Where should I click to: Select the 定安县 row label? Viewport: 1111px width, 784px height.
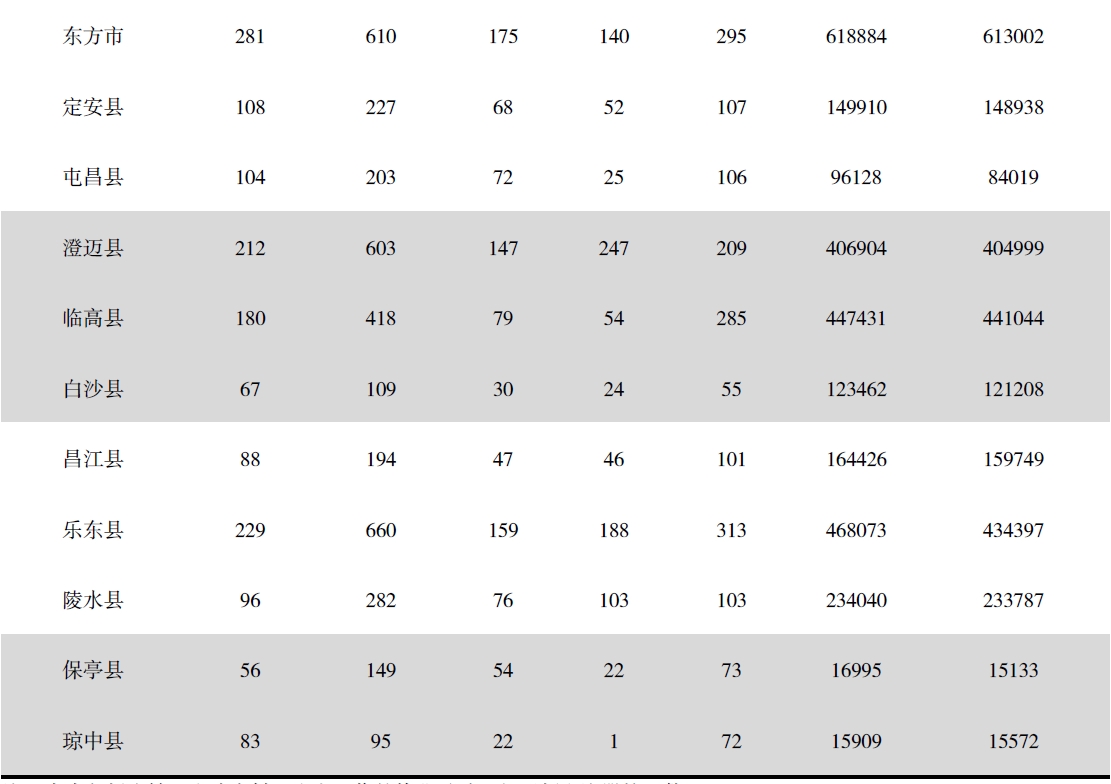tap(93, 107)
